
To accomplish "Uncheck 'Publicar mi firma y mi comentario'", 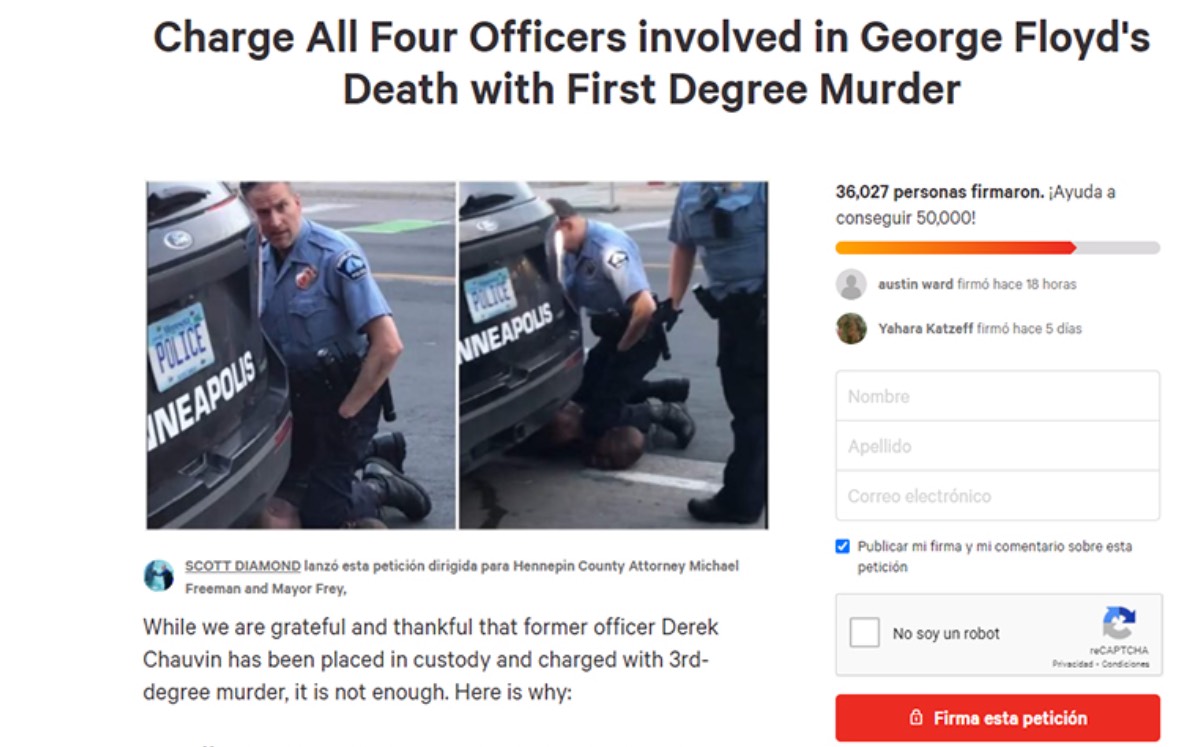I will [x=842, y=547].
